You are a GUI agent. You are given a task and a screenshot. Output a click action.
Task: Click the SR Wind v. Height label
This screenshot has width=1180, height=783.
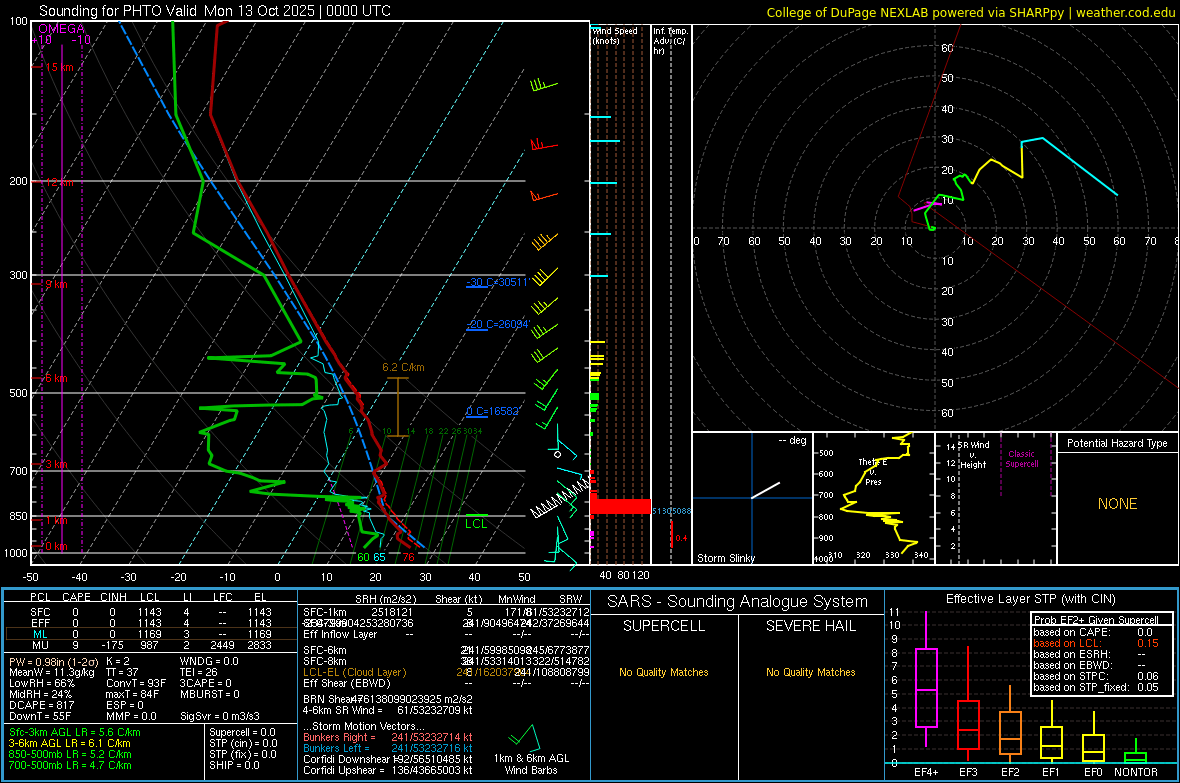point(973,455)
